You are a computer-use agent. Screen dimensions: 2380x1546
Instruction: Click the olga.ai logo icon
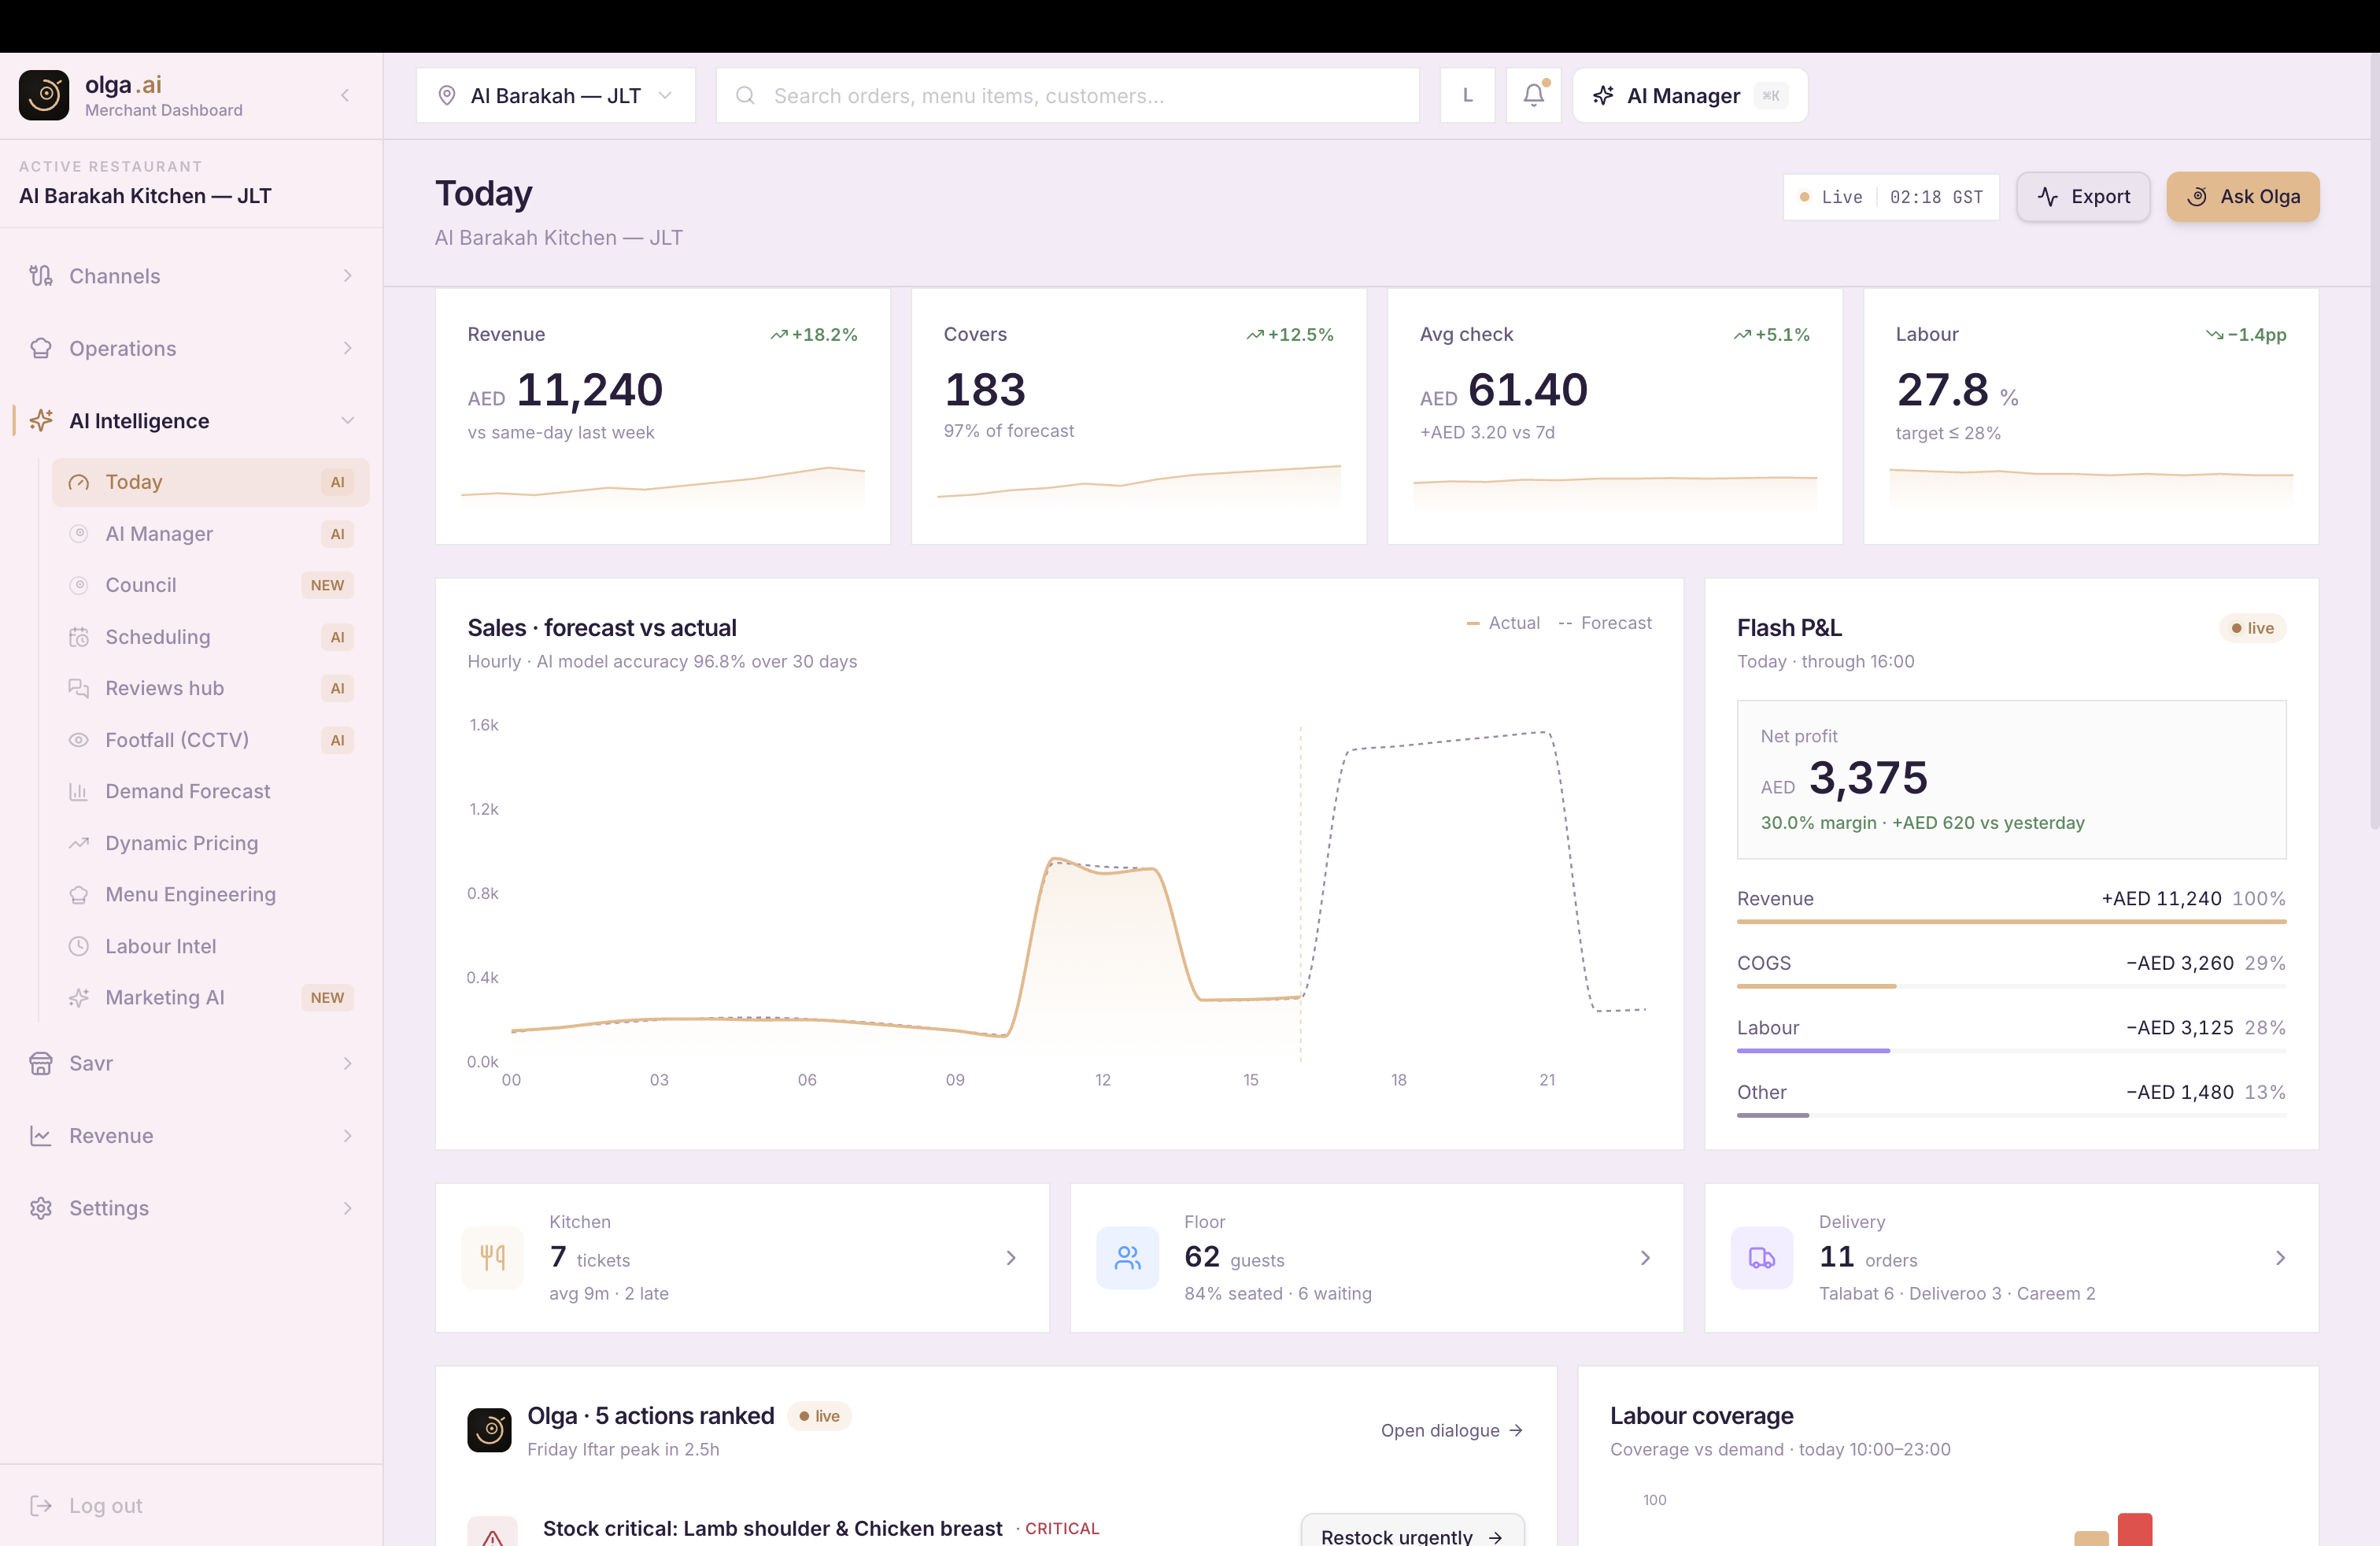click(x=44, y=95)
